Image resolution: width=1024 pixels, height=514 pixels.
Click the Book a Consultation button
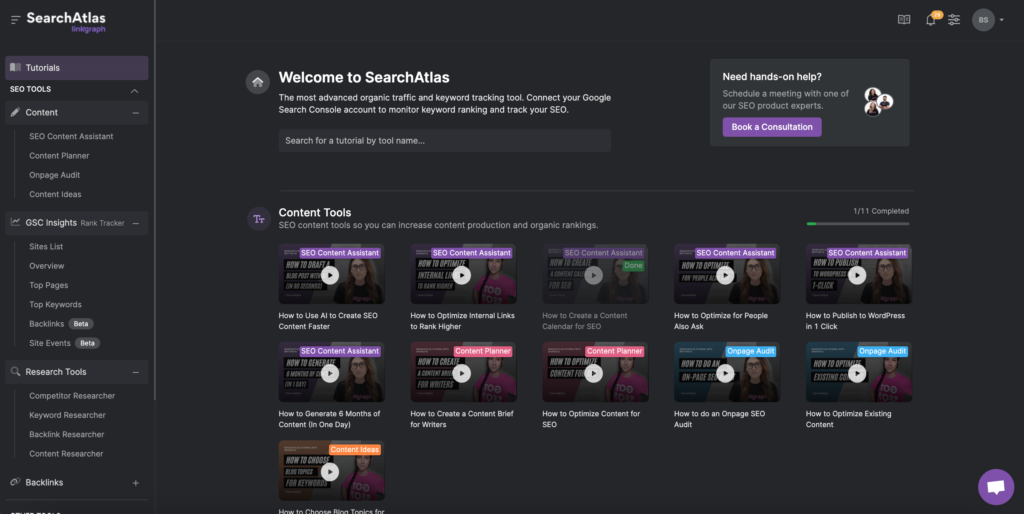click(x=772, y=127)
